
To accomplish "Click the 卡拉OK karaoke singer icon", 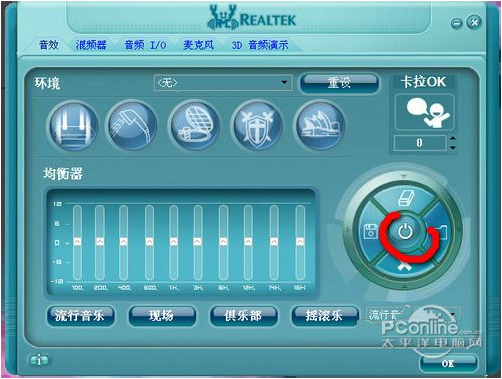I will coord(424,112).
